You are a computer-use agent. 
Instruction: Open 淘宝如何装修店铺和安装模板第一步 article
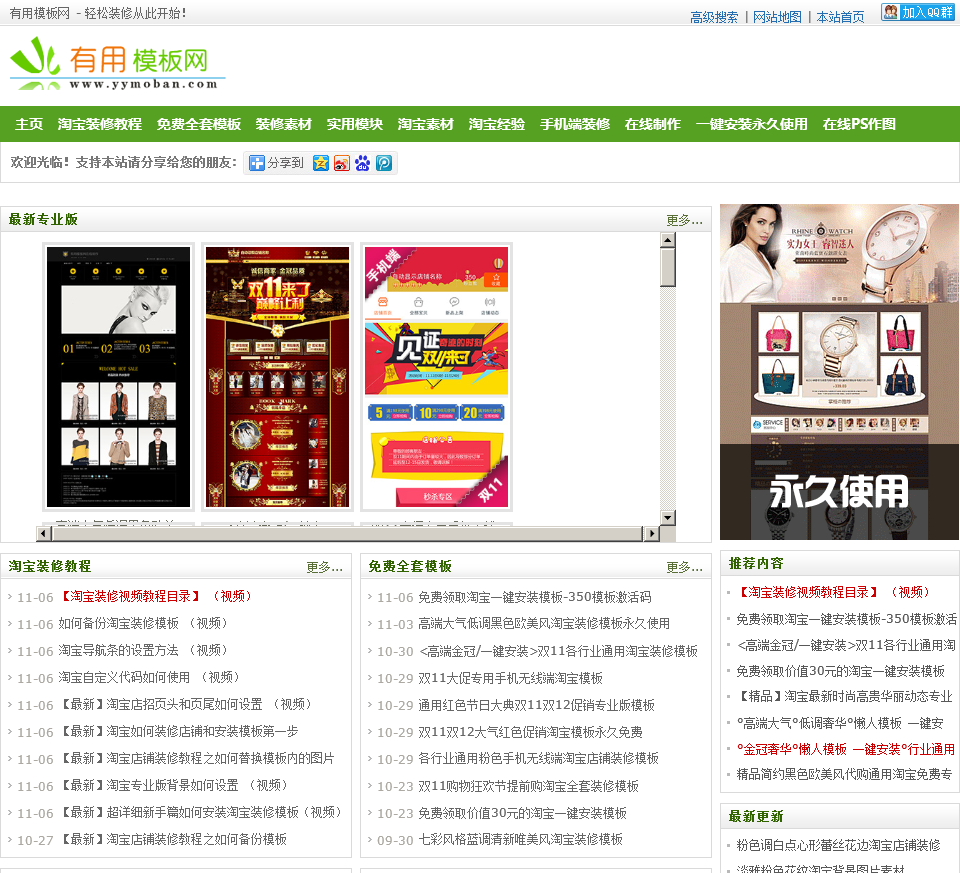[178, 731]
